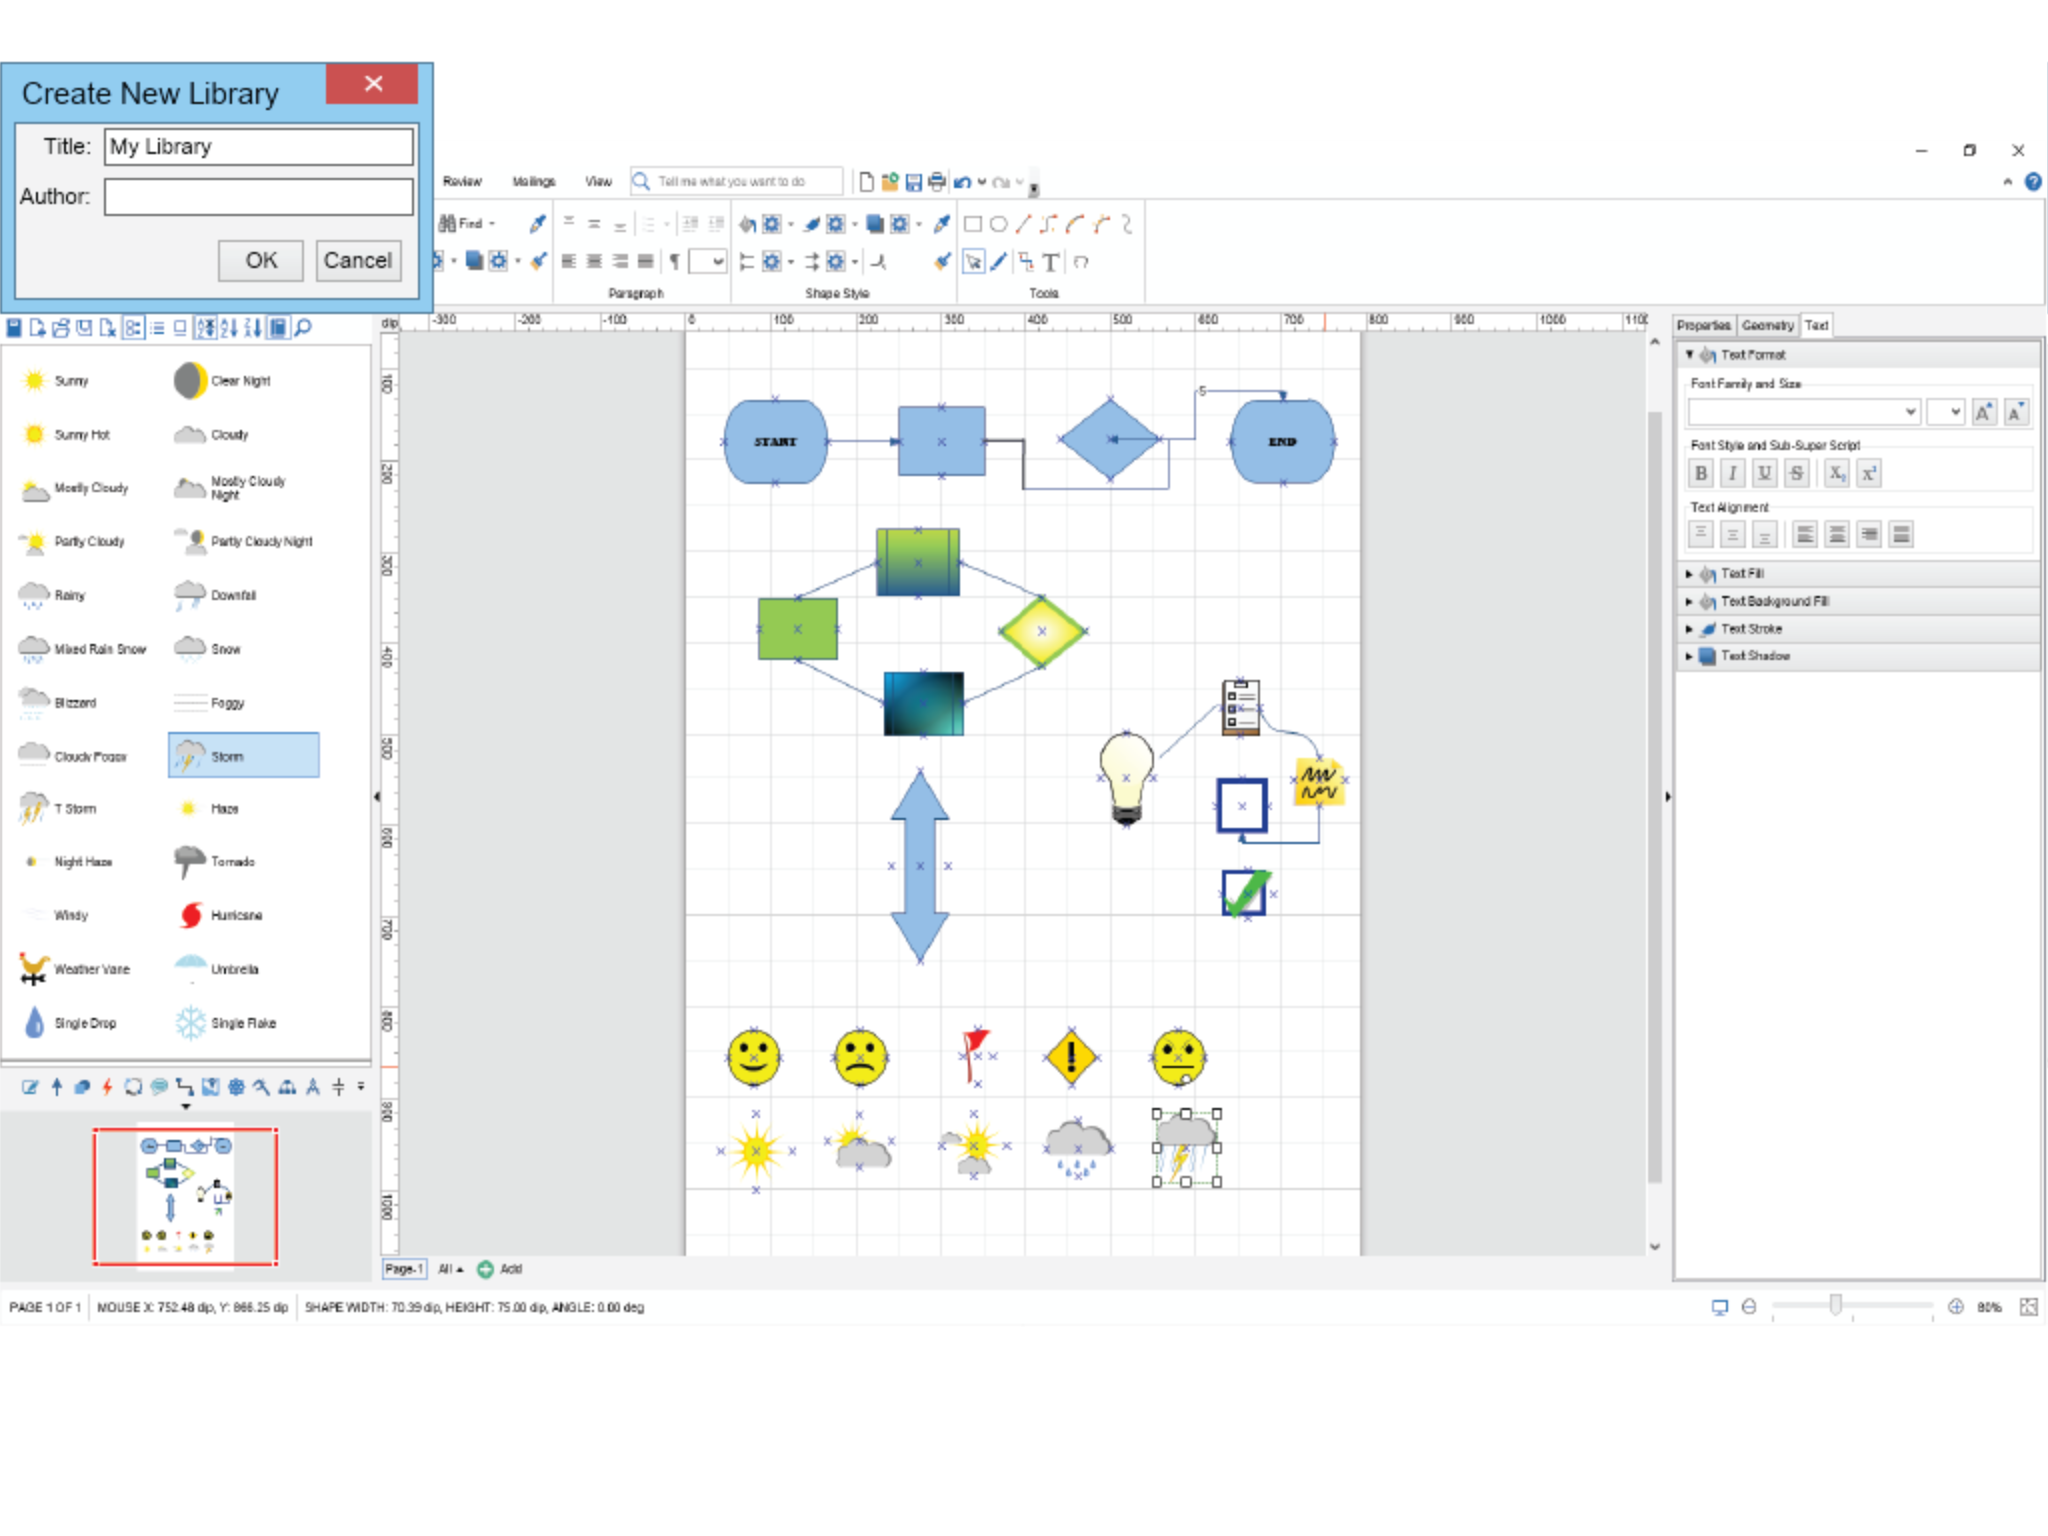This screenshot has width=2048, height=1536.
Task: Cancel the Create New Library dialog
Action: click(357, 260)
